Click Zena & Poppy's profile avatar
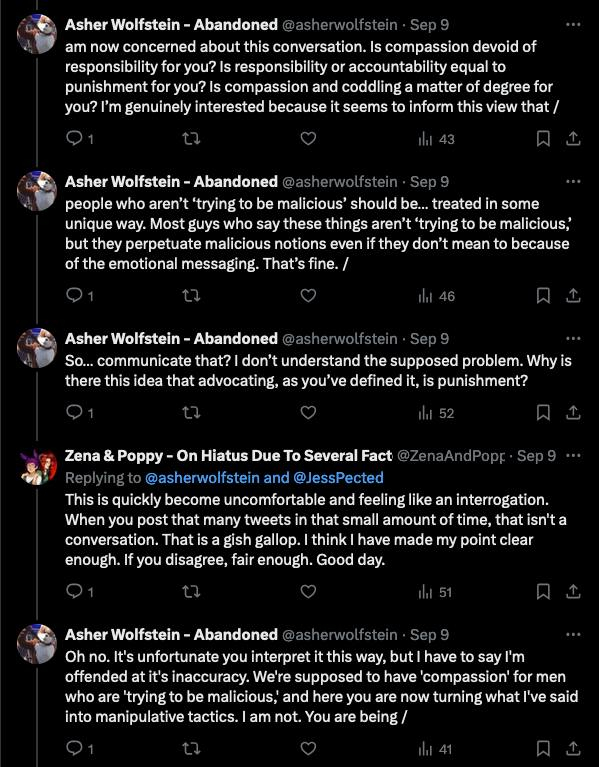This screenshot has width=599, height=767. click(37, 467)
